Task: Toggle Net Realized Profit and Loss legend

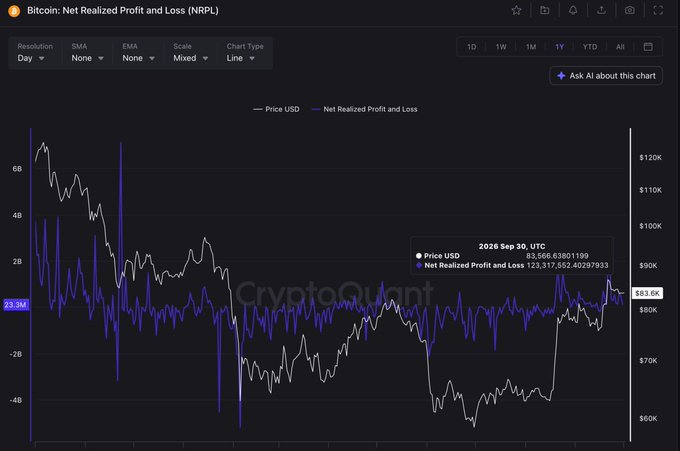Action: pos(364,109)
